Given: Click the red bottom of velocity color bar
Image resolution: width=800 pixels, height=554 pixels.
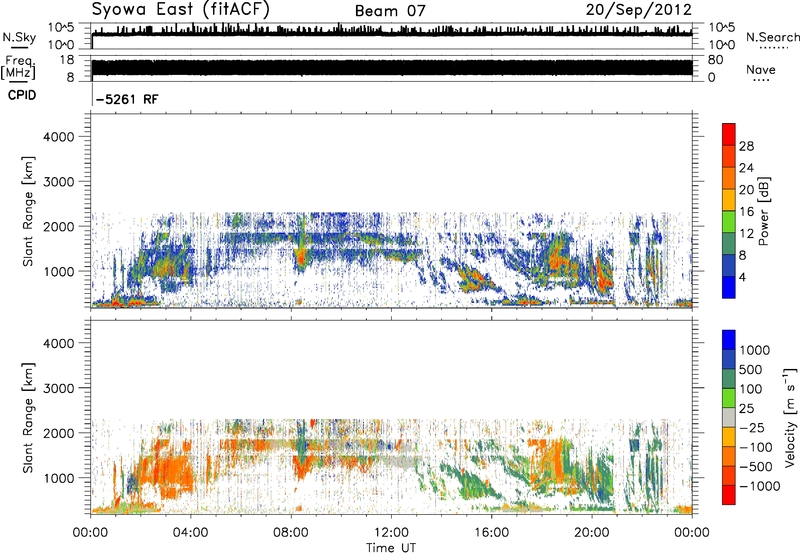Looking at the screenshot, I should (x=729, y=495).
